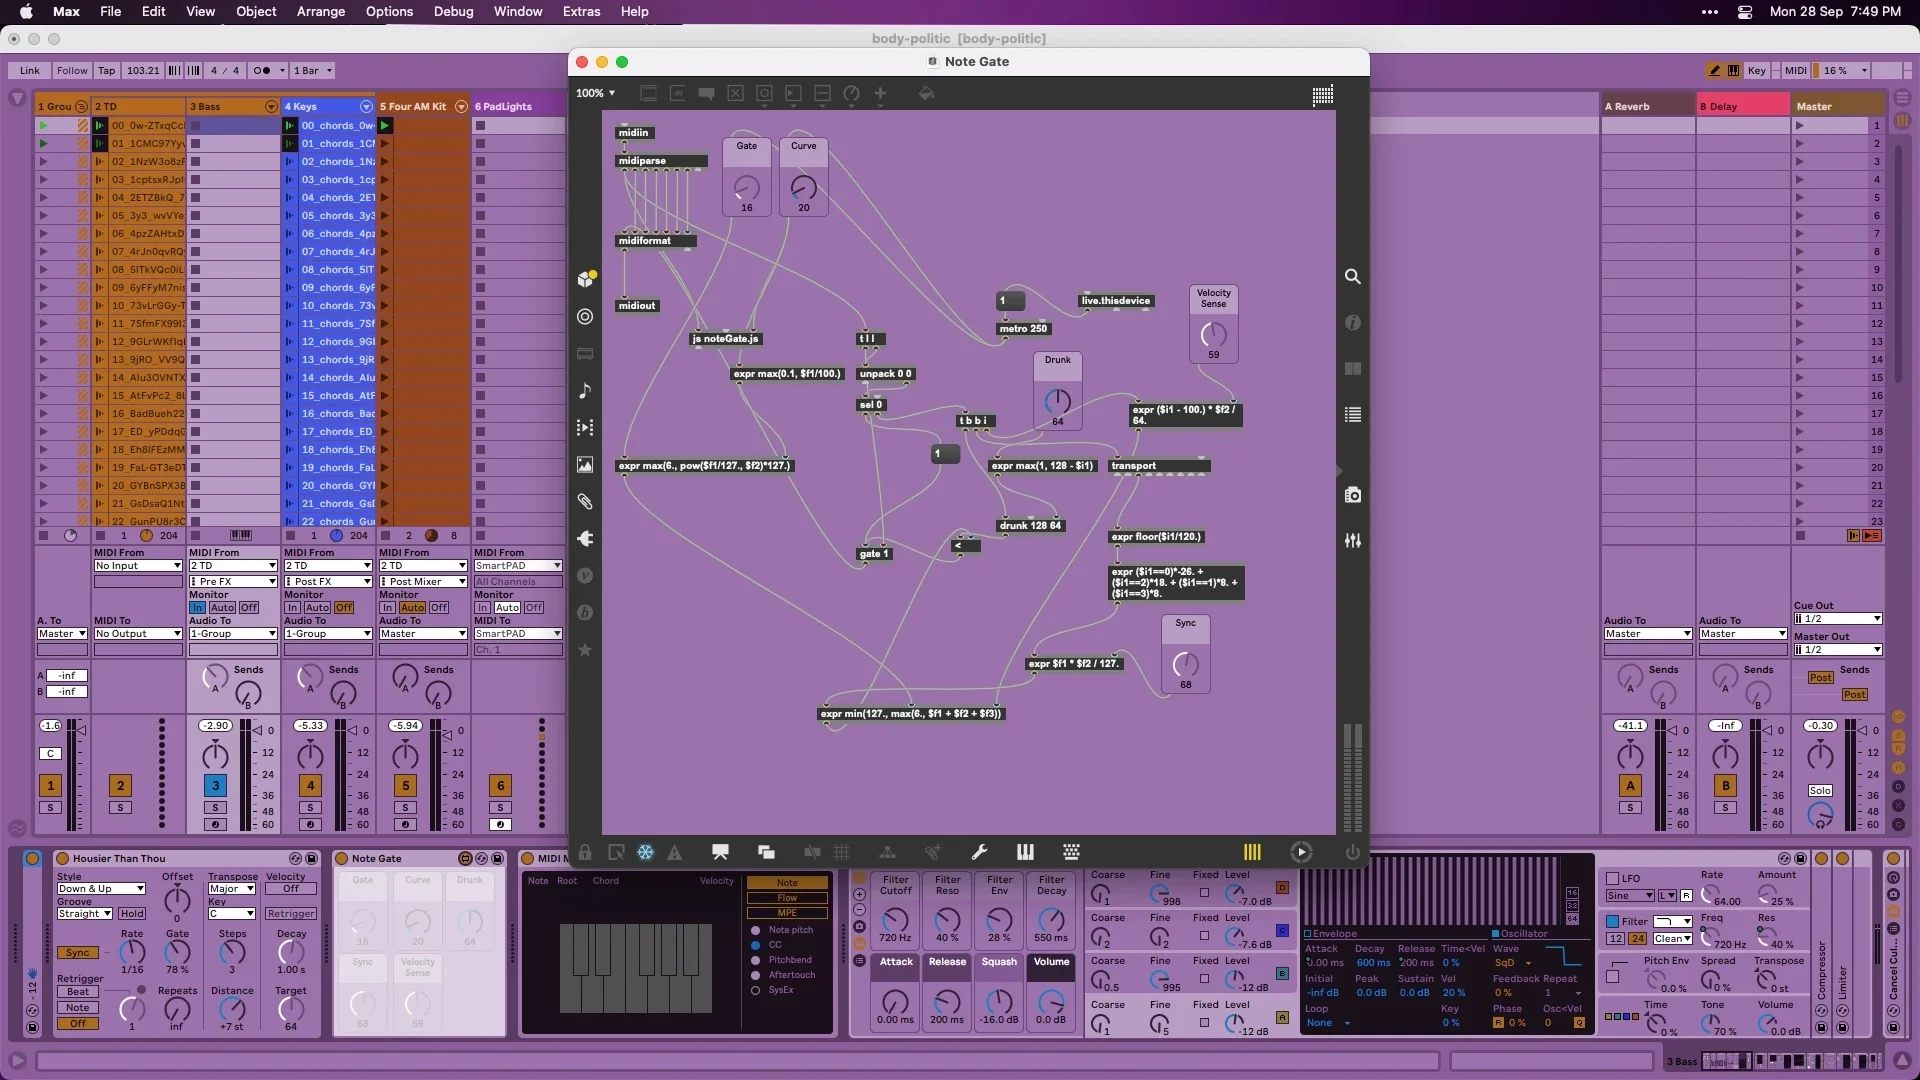This screenshot has height=1080, width=1920.
Task: Open the calendar grid icon at toolbar right
Action: [1322, 95]
